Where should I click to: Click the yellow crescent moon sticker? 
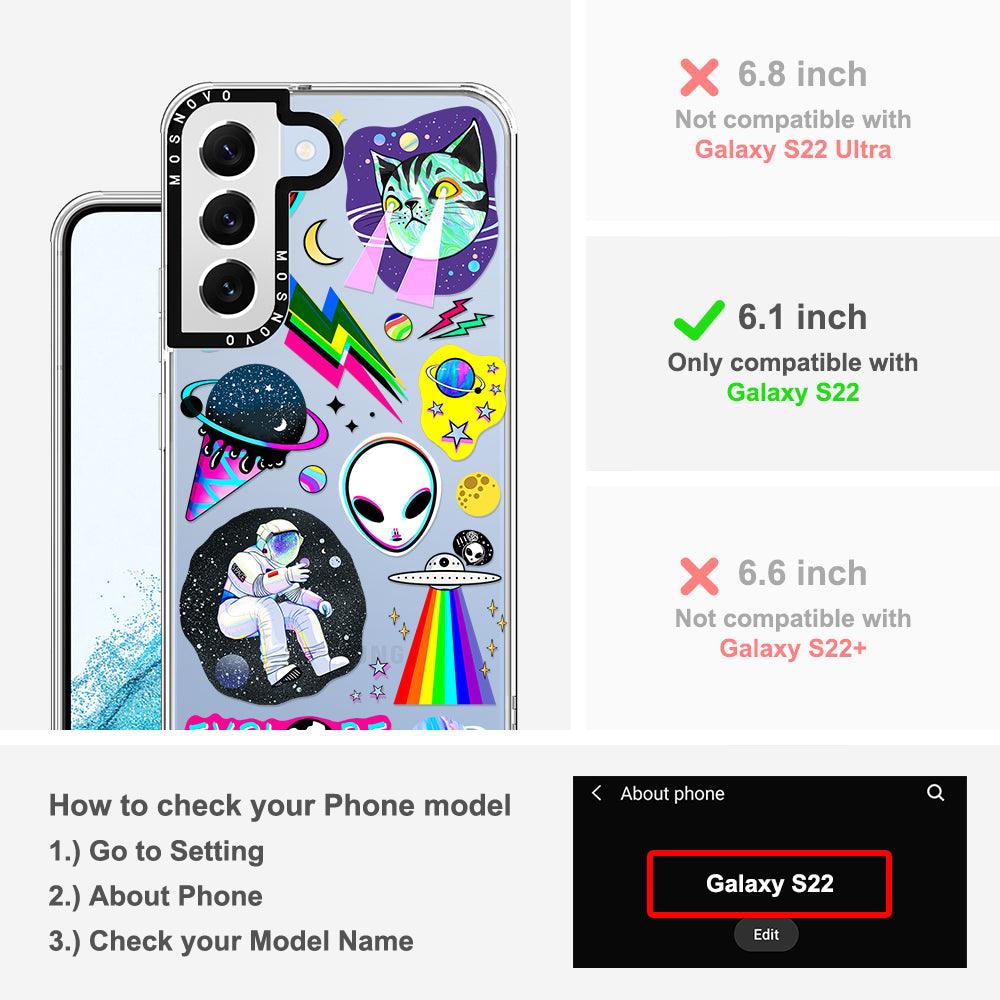pyautogui.click(x=321, y=242)
